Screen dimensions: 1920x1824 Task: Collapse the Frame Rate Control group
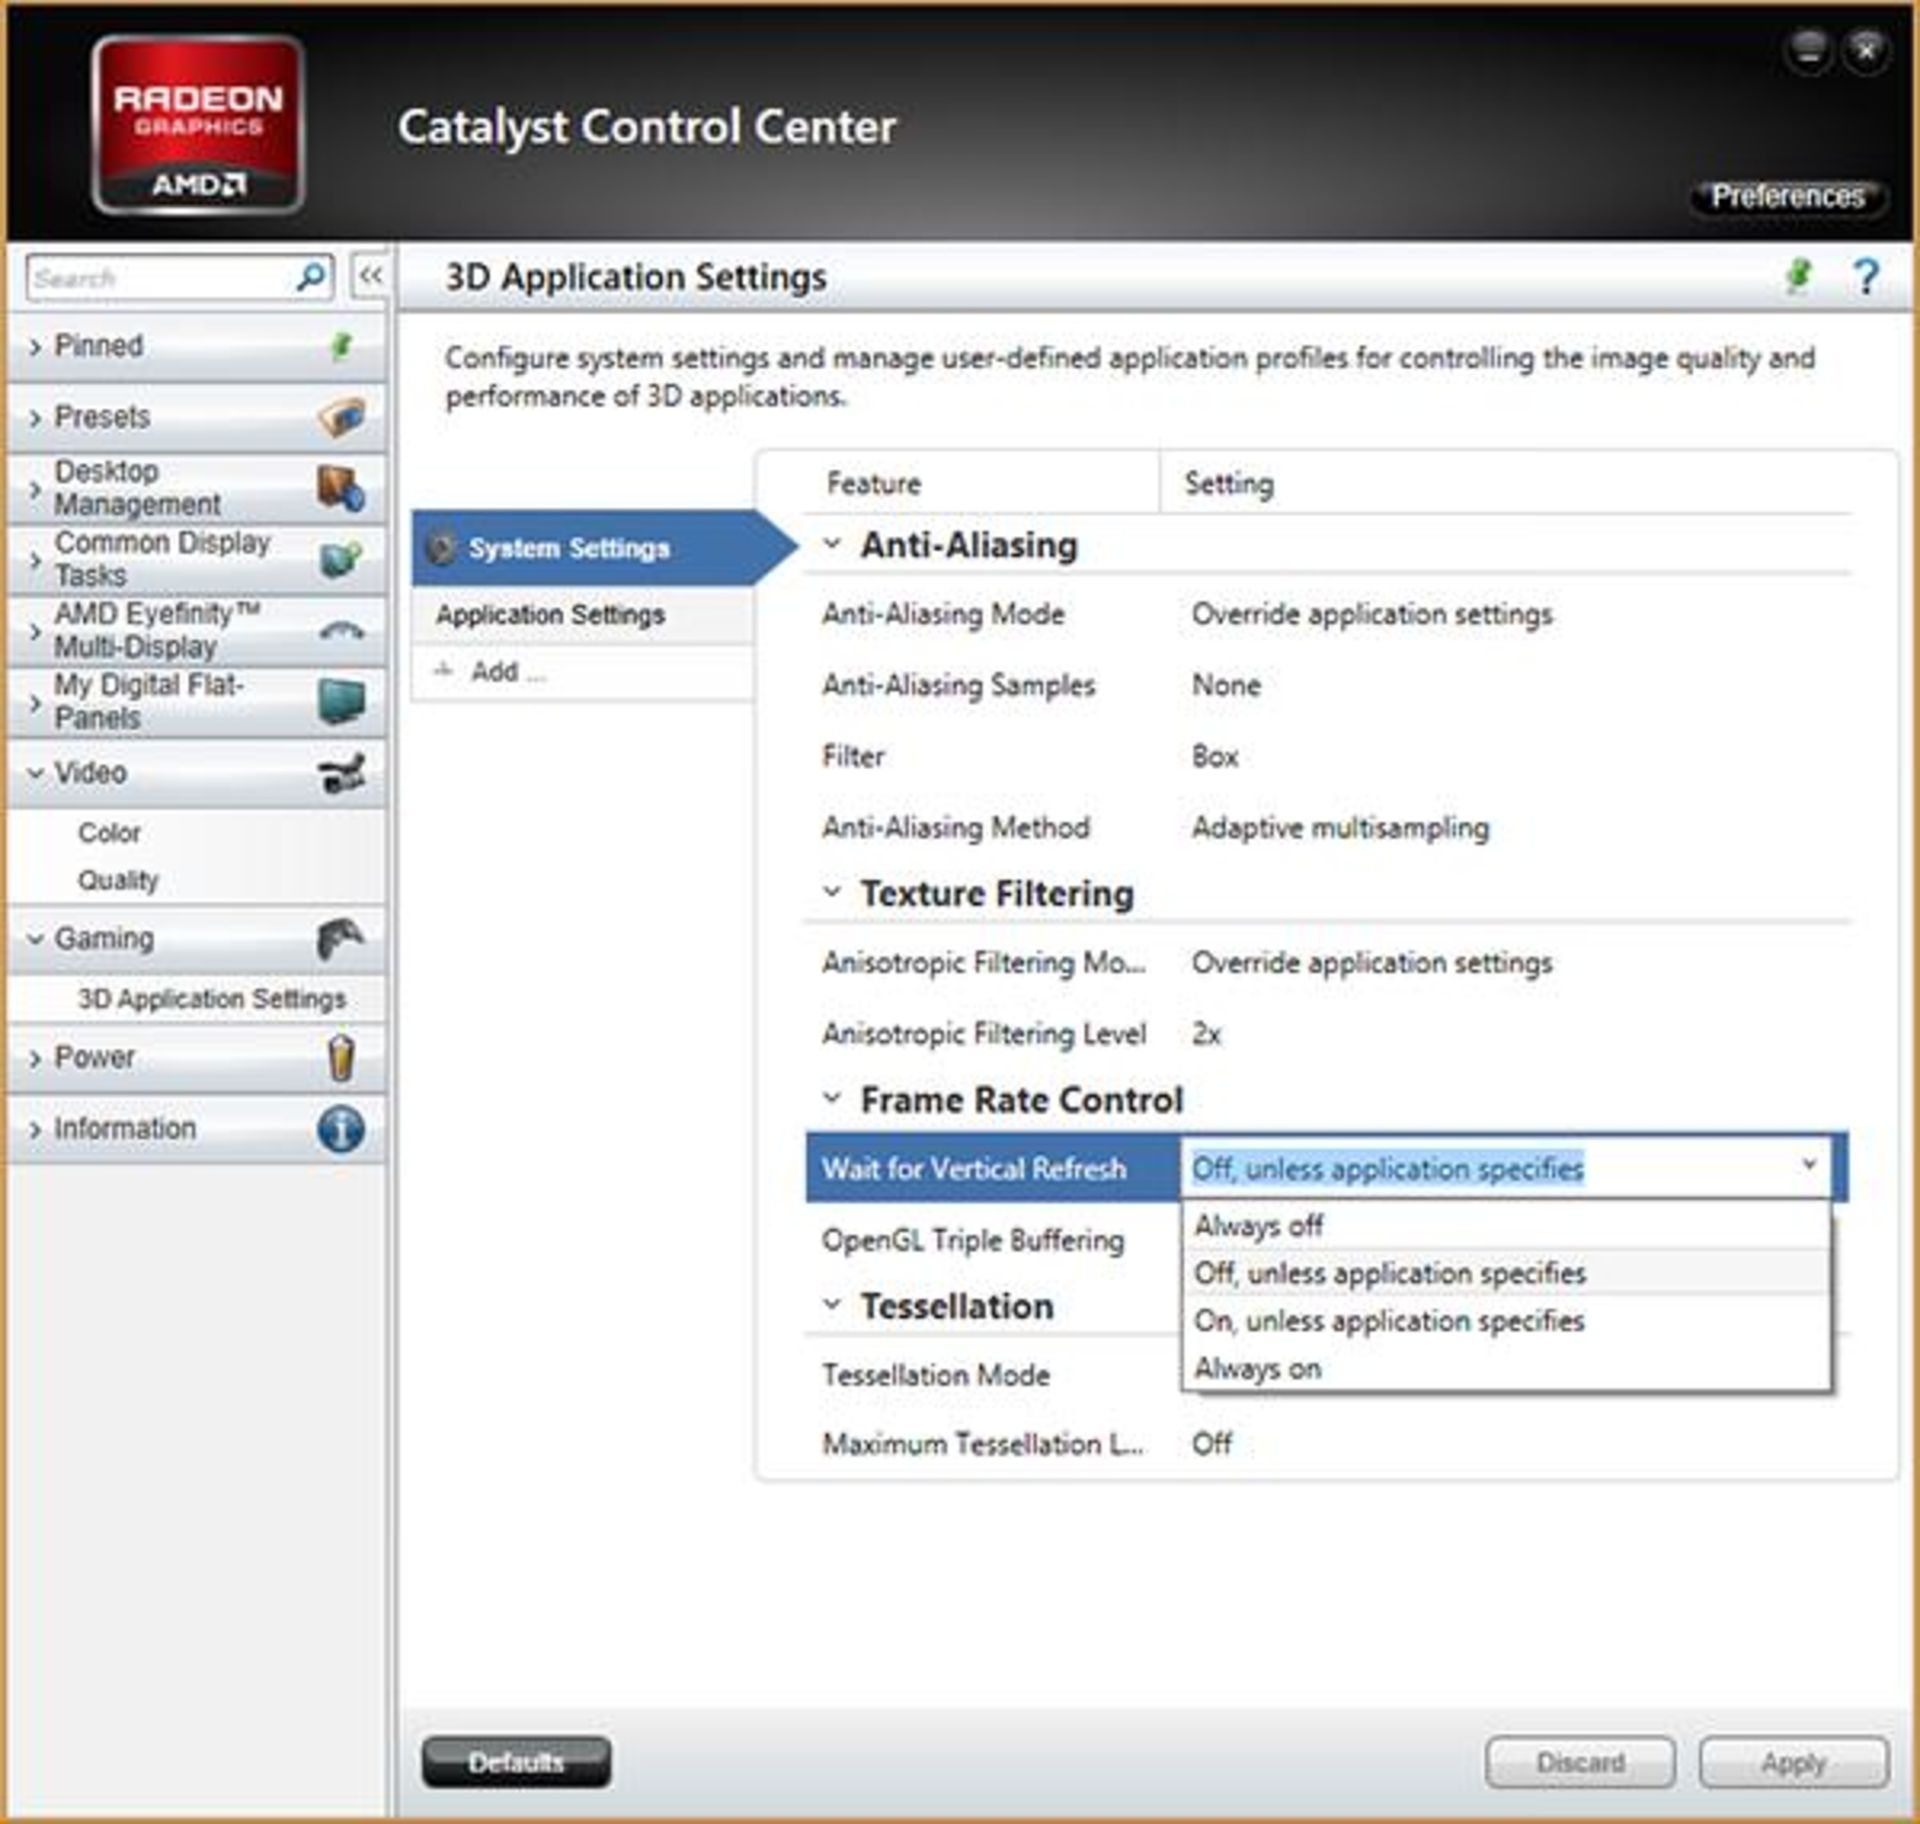pyautogui.click(x=832, y=1098)
